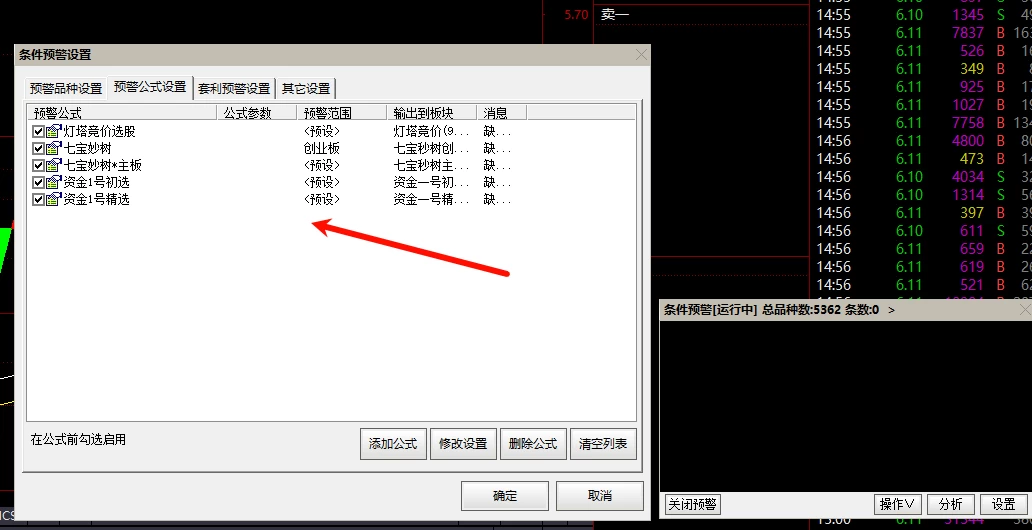Click the 输出到板块 column header
The width and height of the screenshot is (1032, 530).
coord(432,113)
